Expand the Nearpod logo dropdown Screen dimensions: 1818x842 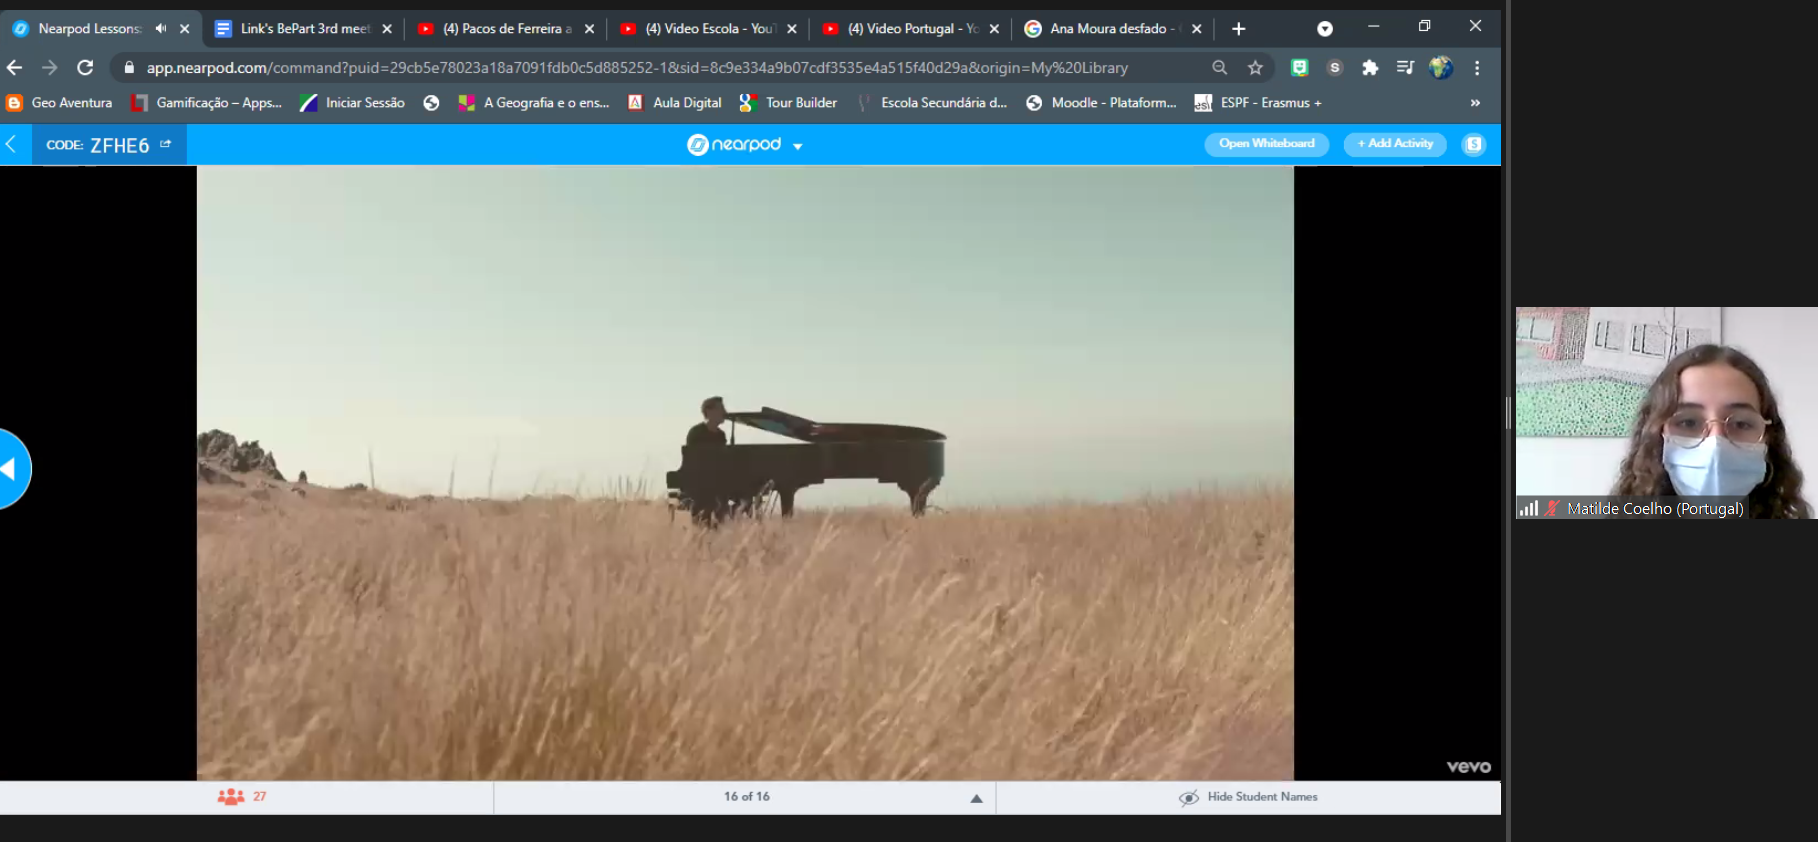pos(798,146)
